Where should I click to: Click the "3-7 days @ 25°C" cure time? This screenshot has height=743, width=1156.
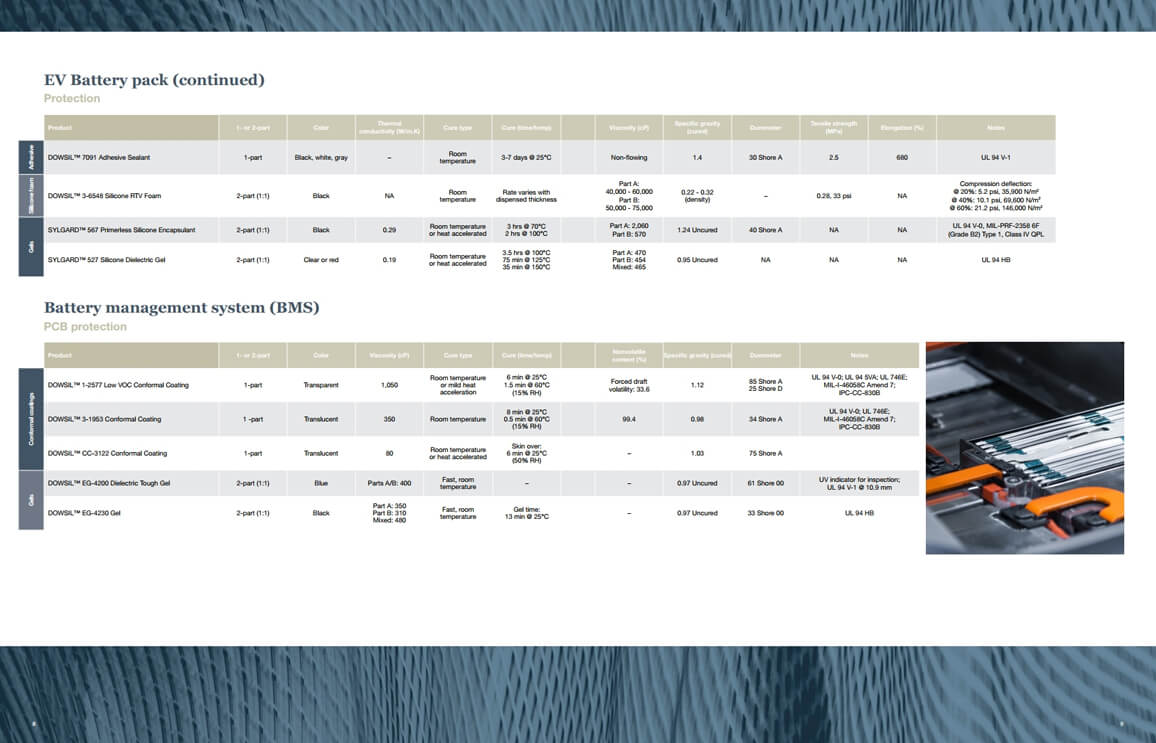point(526,158)
